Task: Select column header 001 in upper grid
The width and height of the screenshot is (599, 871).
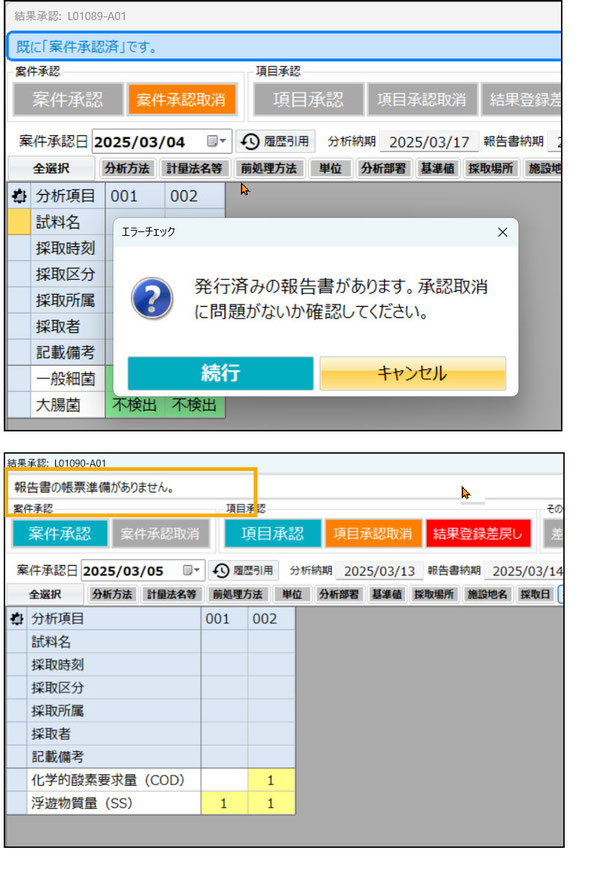Action: 135,196
